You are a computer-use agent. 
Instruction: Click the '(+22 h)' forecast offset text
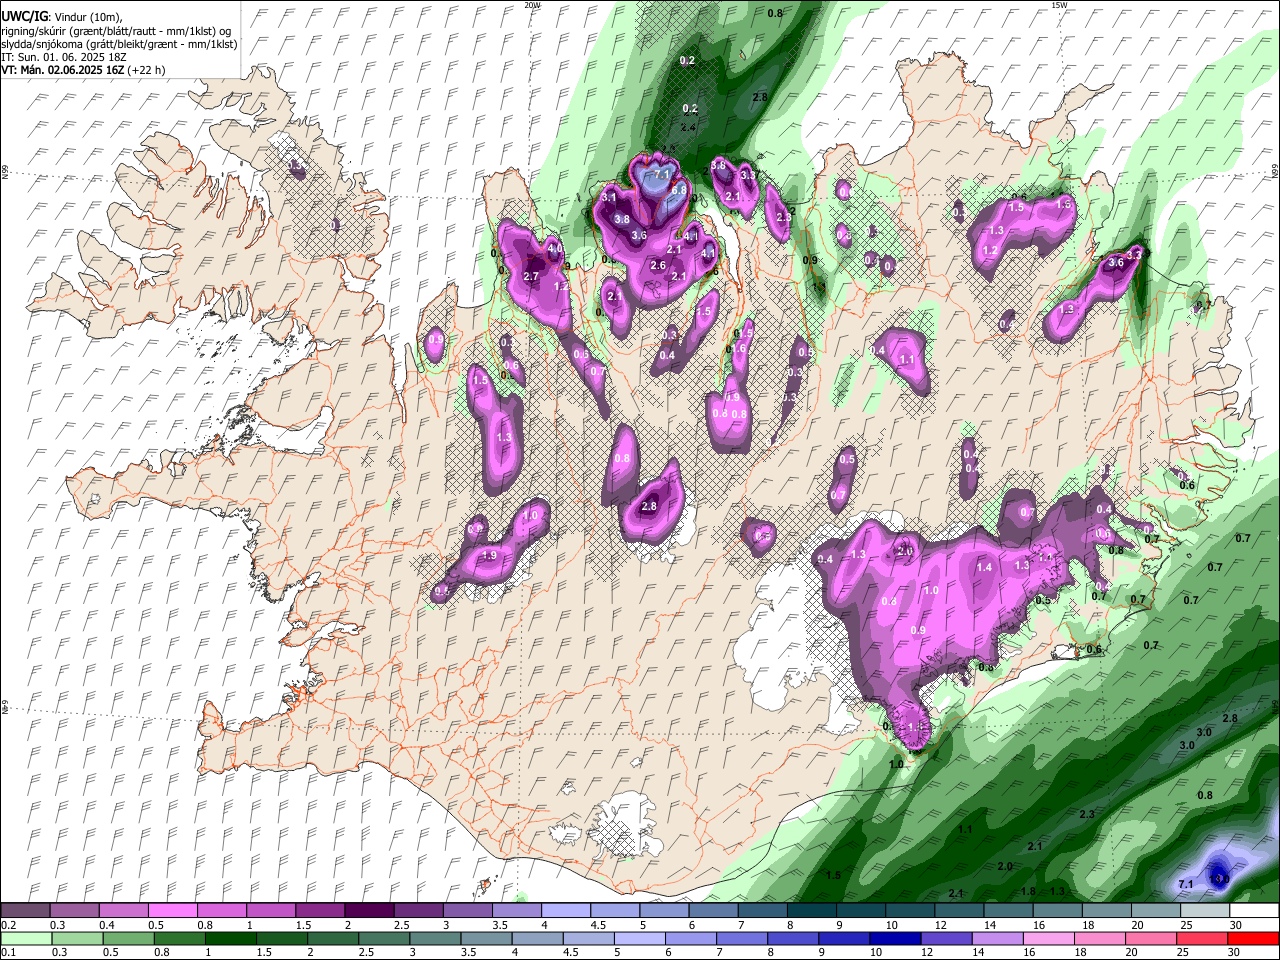tap(147, 70)
